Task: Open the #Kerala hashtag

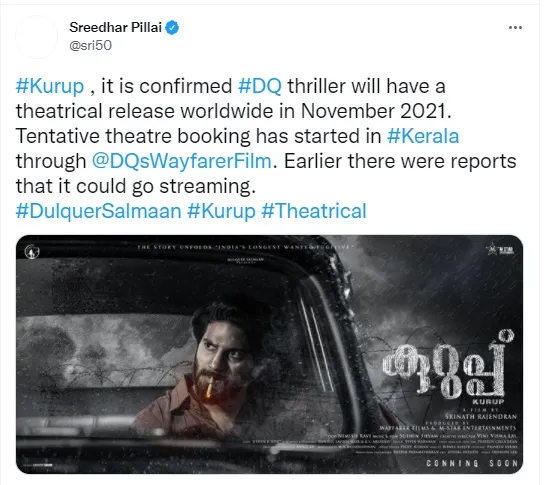Action: click(423, 136)
